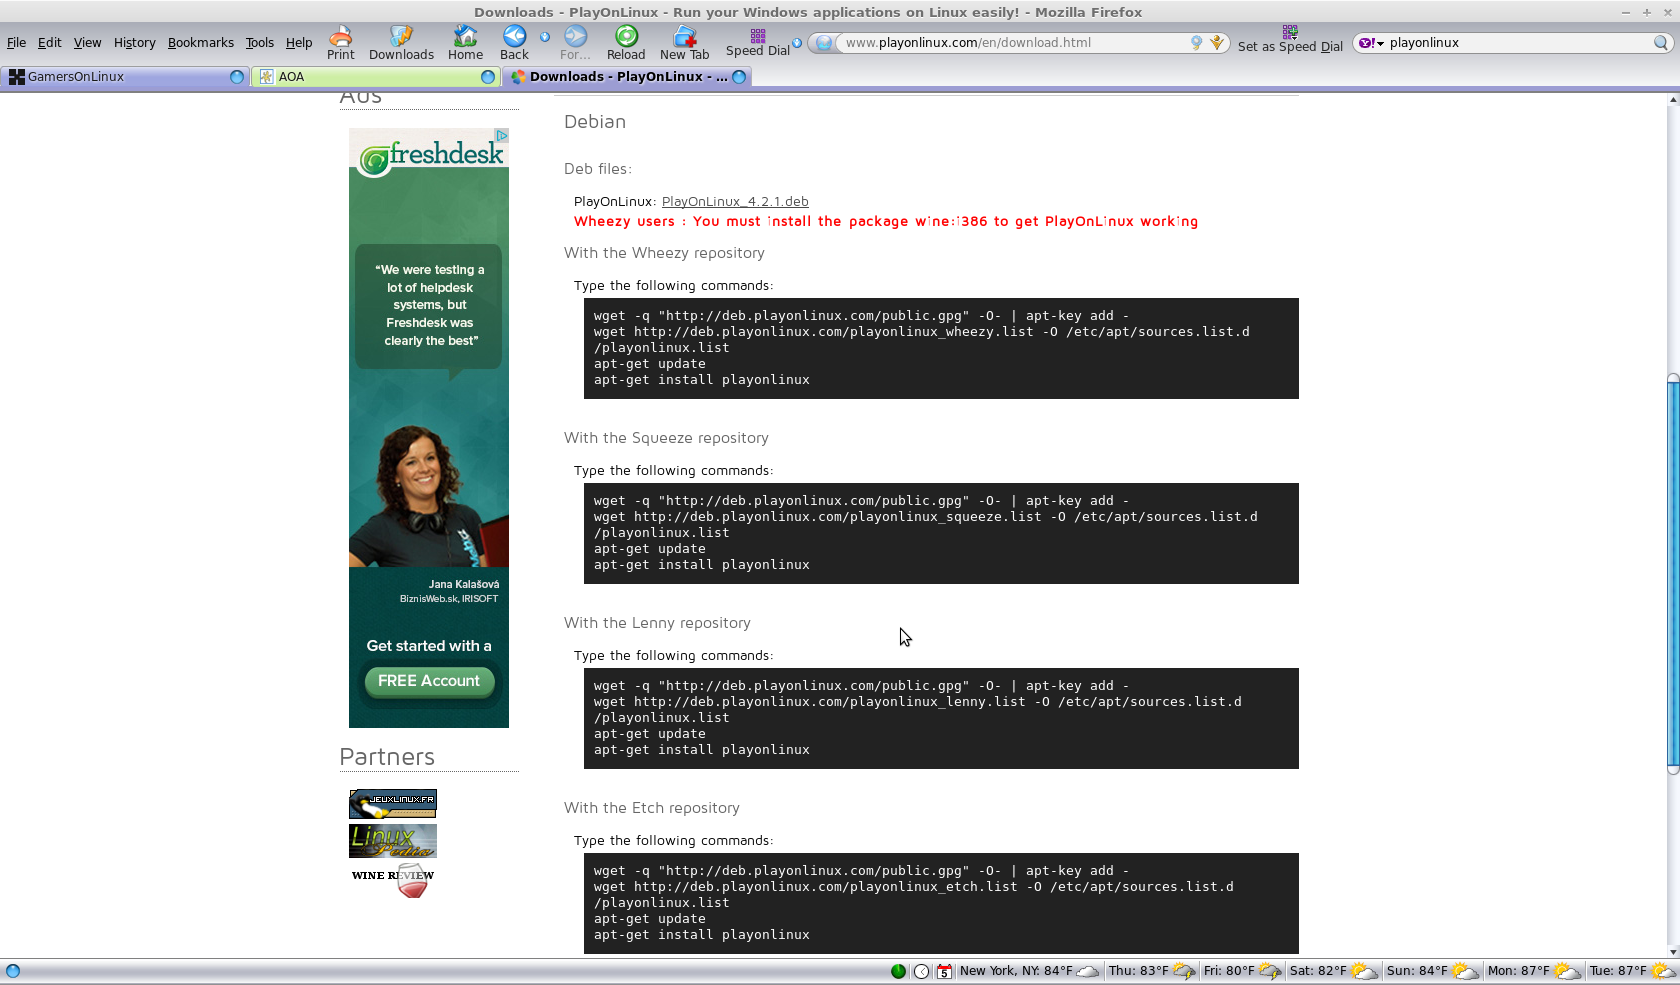Open the Help menu
This screenshot has height=985, width=1680.
click(x=299, y=43)
